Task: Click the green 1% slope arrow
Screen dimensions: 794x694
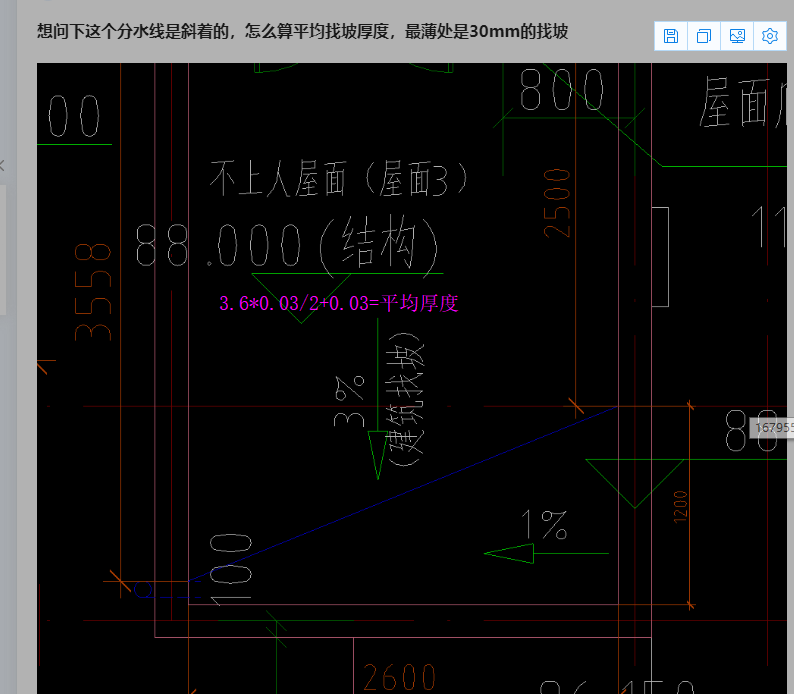Action: click(546, 553)
